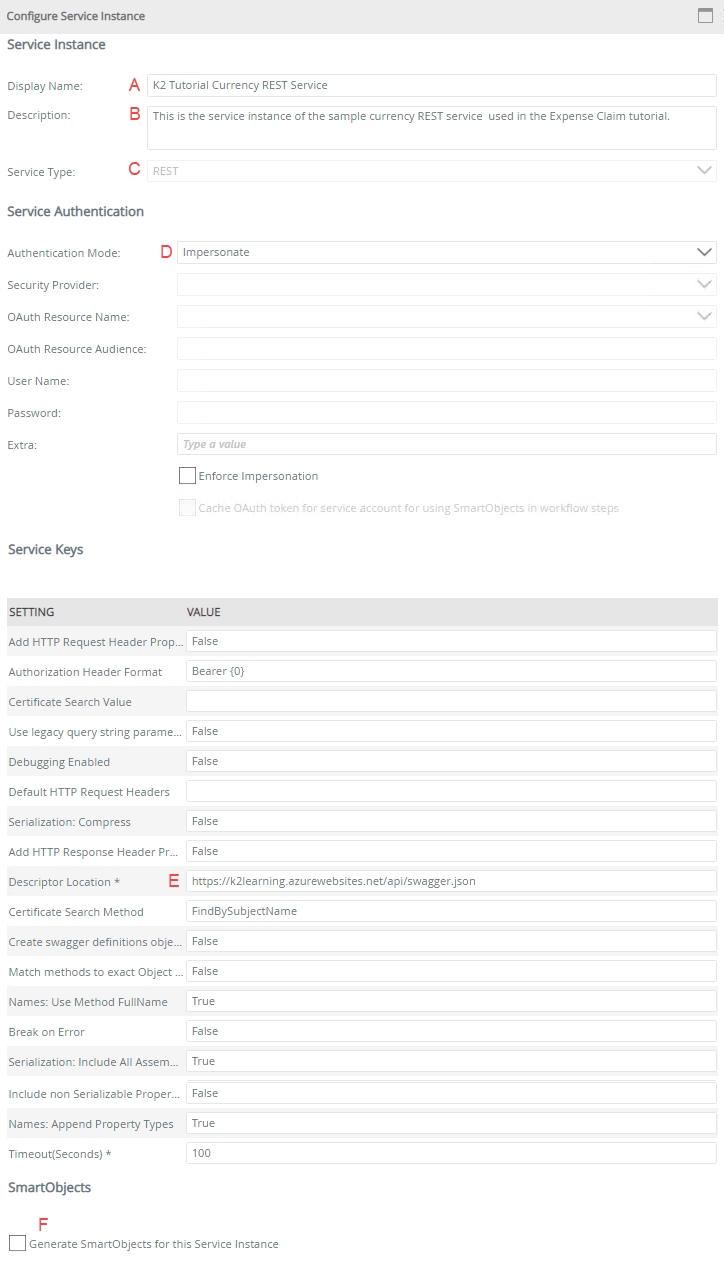Toggle the Cache OAuth token checkbox
Screen dimensions: 724x1261
(x=187, y=508)
